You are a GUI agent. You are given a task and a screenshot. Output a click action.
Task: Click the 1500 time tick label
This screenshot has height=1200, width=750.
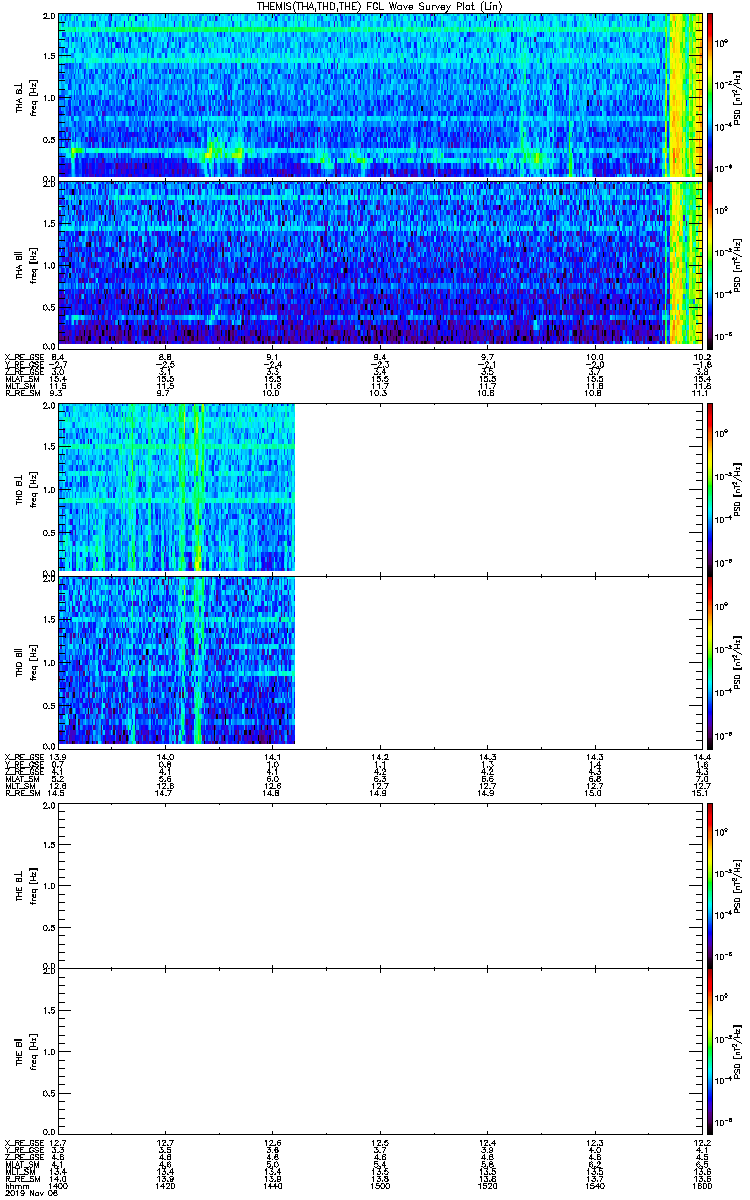click(379, 1184)
